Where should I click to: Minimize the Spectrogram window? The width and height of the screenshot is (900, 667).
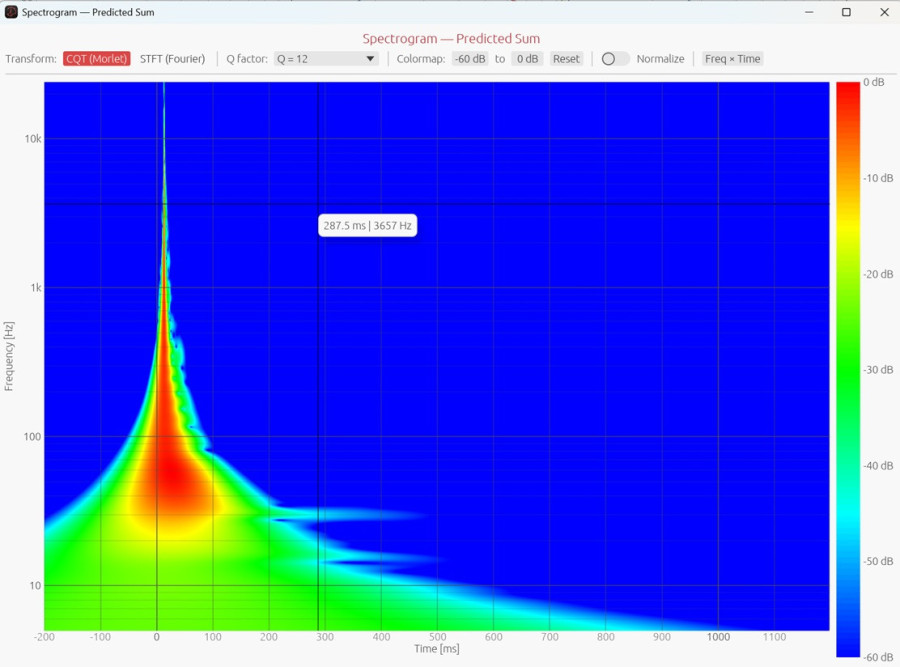809,12
